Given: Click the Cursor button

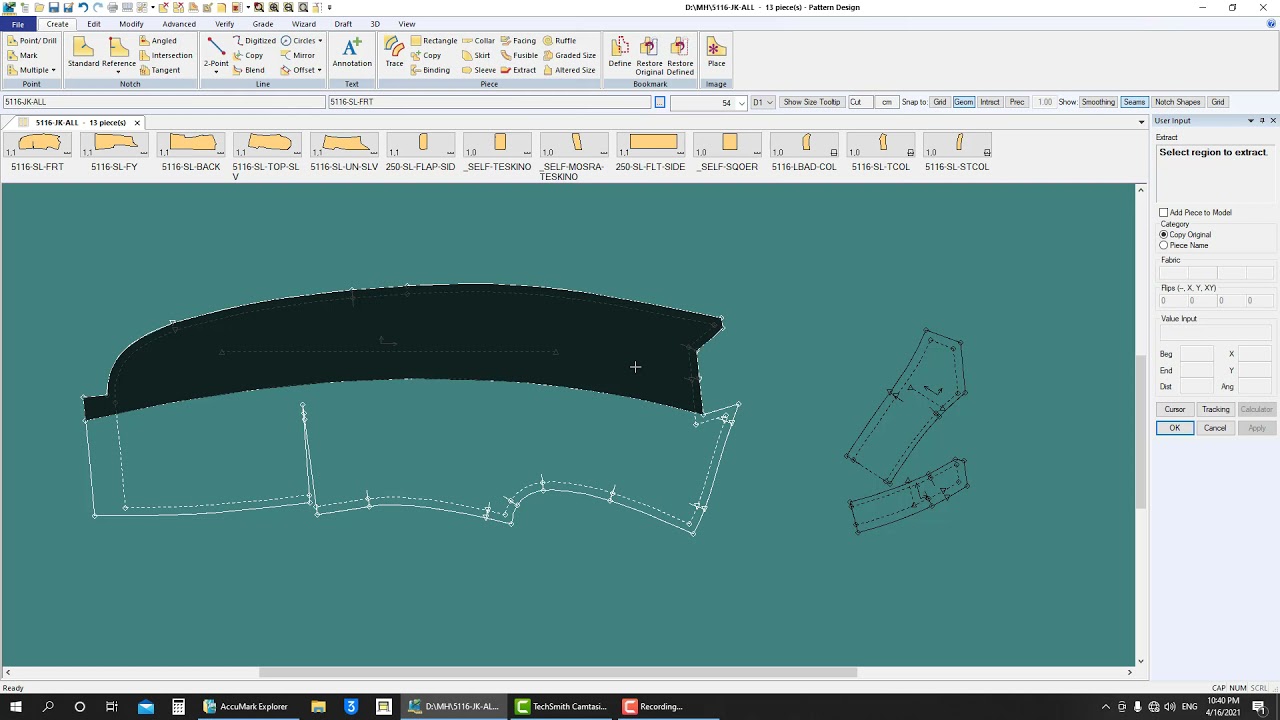Looking at the screenshot, I should 1175,409.
